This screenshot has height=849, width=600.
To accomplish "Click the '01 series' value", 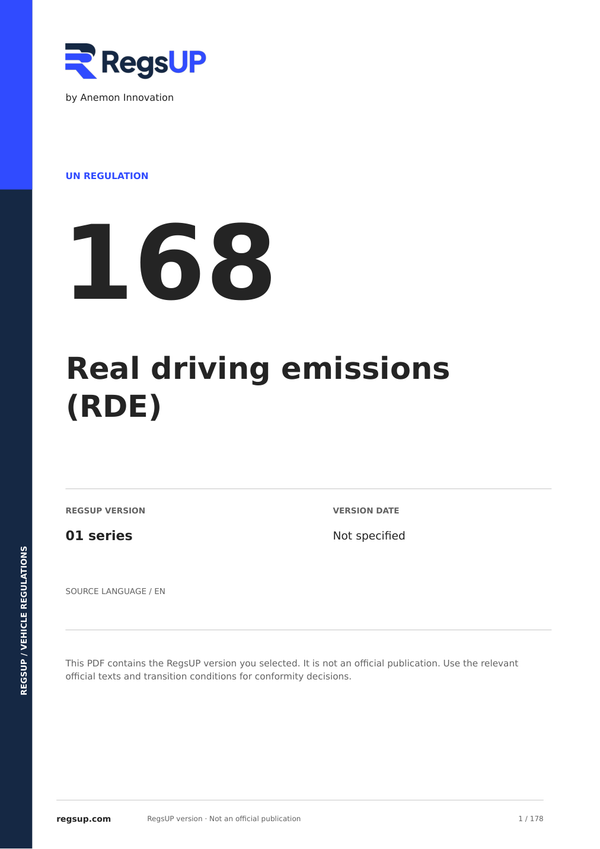I will (x=99, y=535).
